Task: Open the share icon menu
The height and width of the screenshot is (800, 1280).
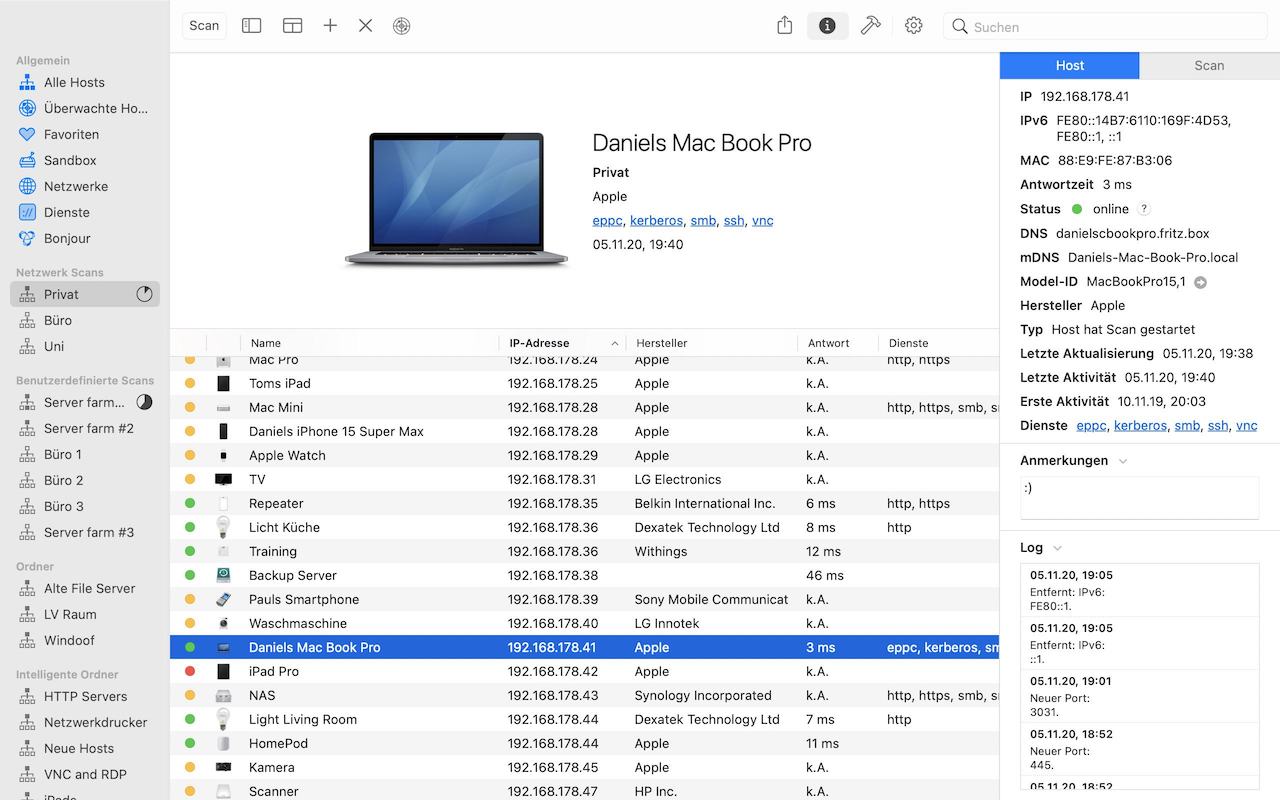Action: (x=785, y=26)
